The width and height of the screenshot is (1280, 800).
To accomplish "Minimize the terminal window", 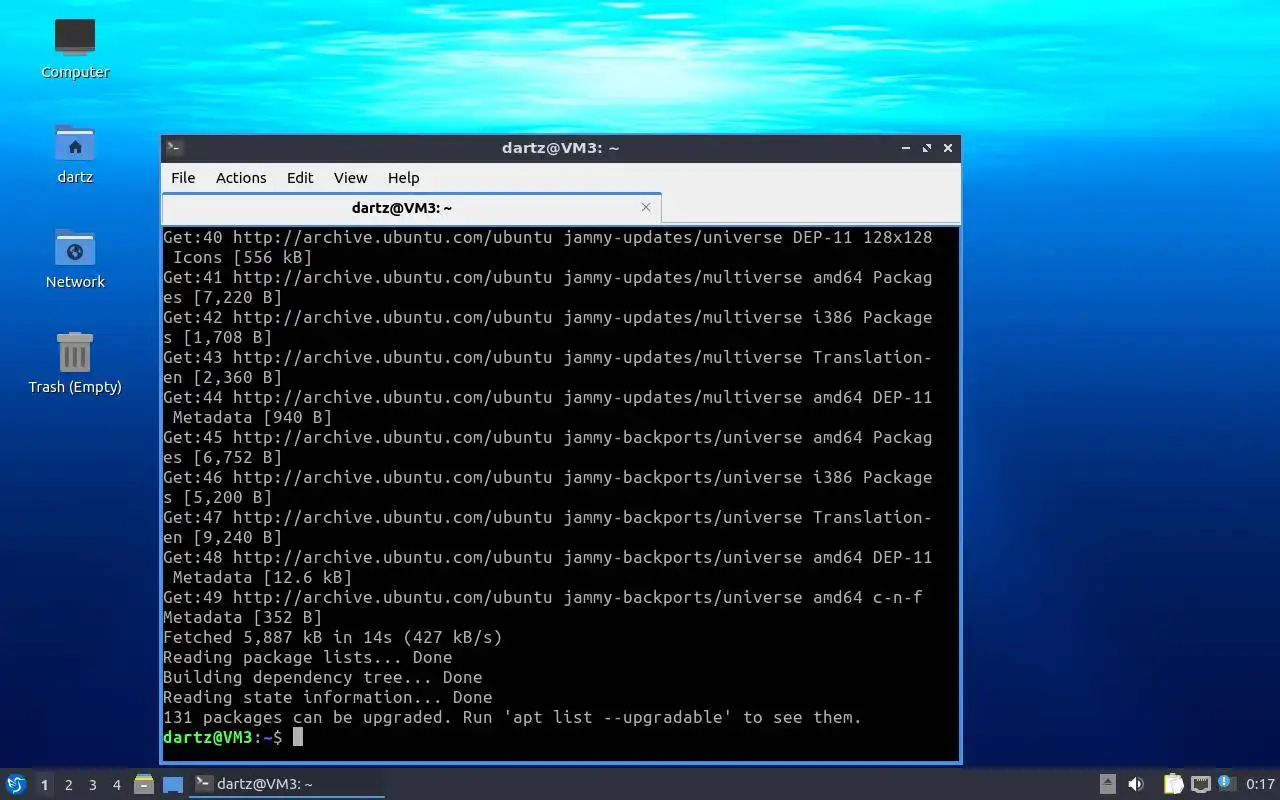I will tap(906, 148).
